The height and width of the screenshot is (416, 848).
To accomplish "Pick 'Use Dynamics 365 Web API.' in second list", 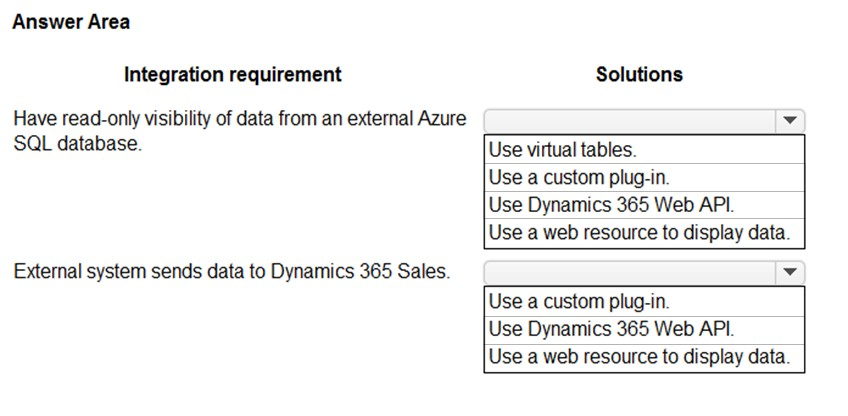I will click(x=644, y=329).
